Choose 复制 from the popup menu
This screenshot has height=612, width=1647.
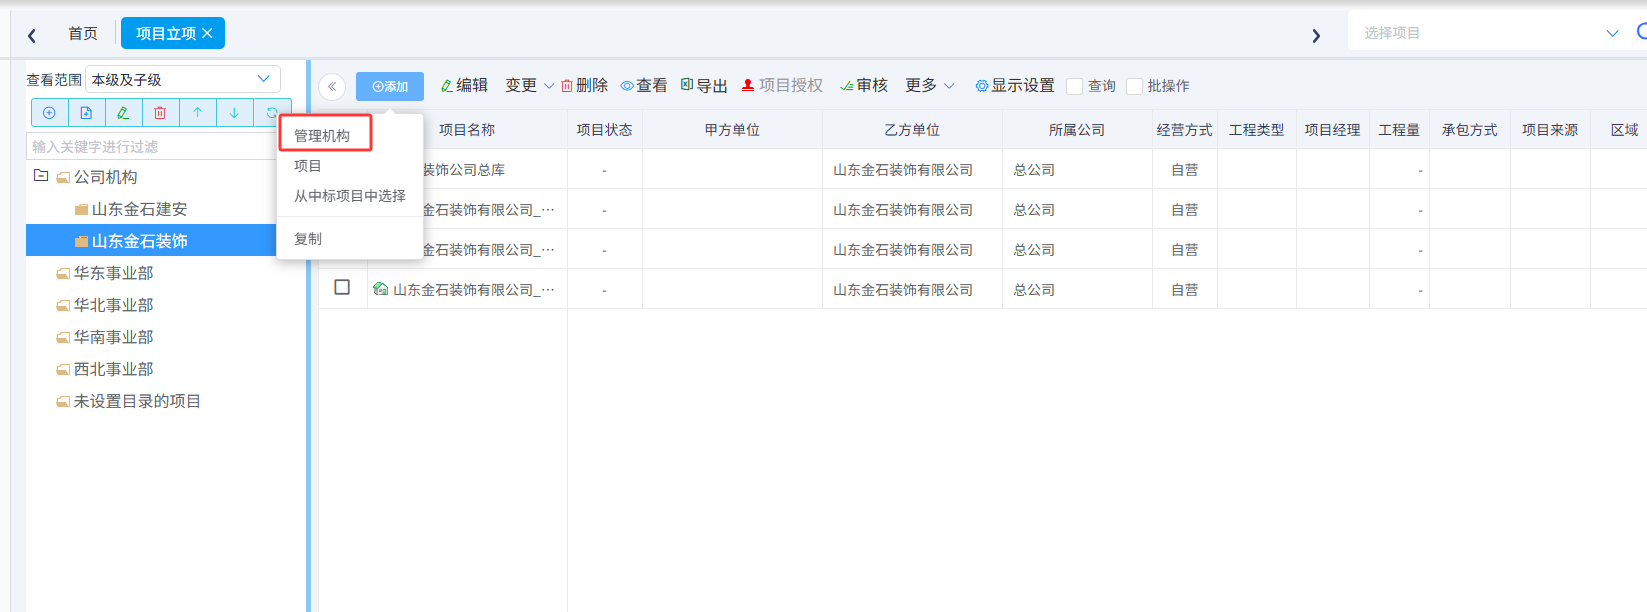(308, 239)
